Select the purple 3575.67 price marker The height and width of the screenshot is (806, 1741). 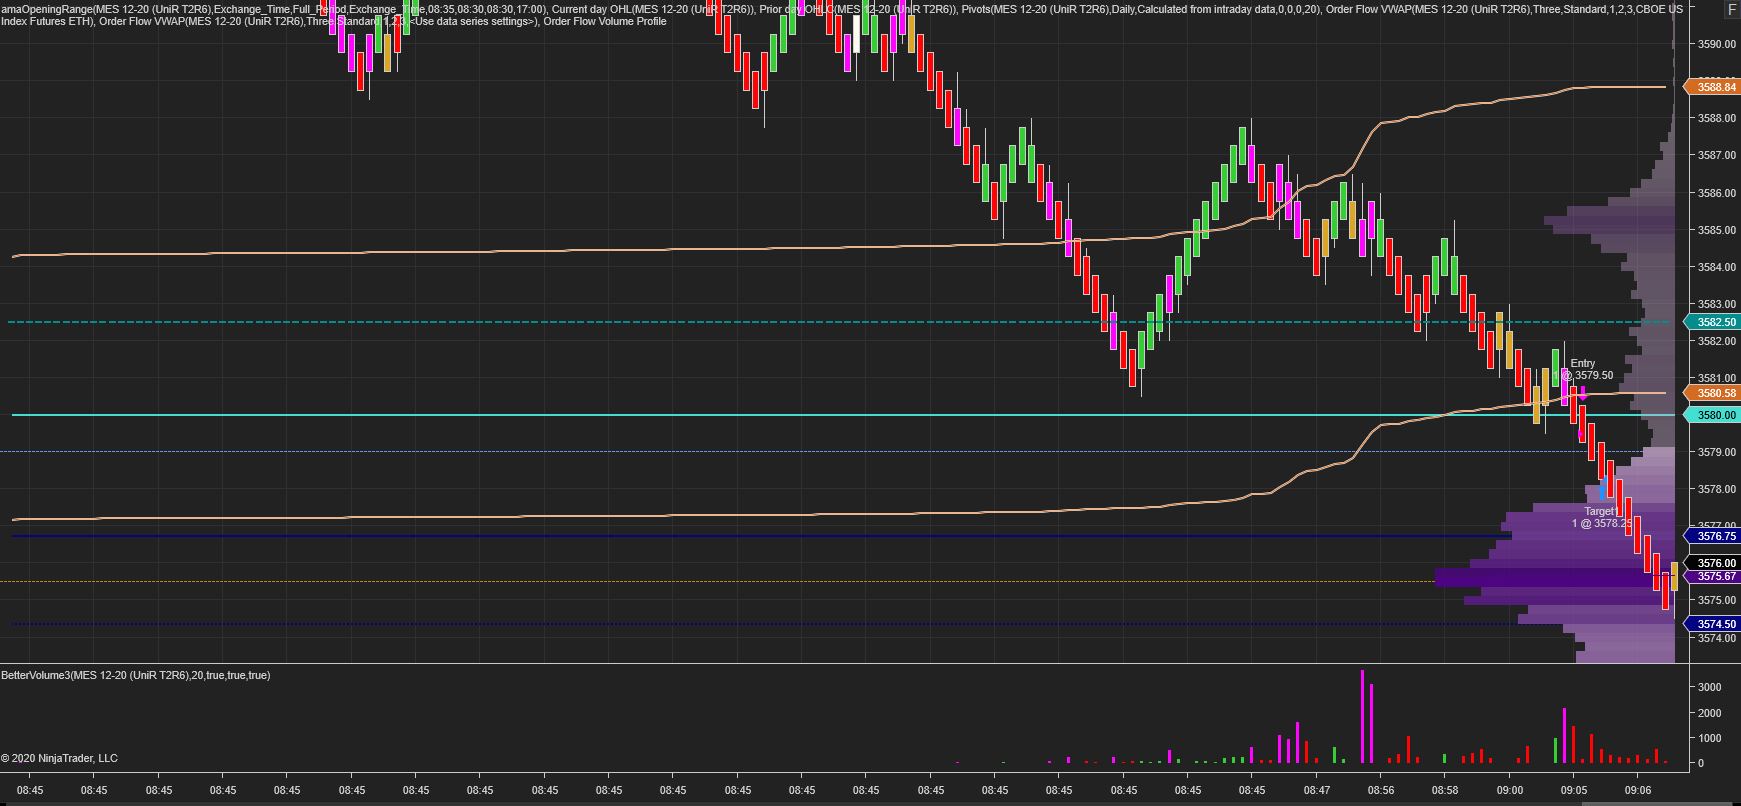pyautogui.click(x=1712, y=576)
